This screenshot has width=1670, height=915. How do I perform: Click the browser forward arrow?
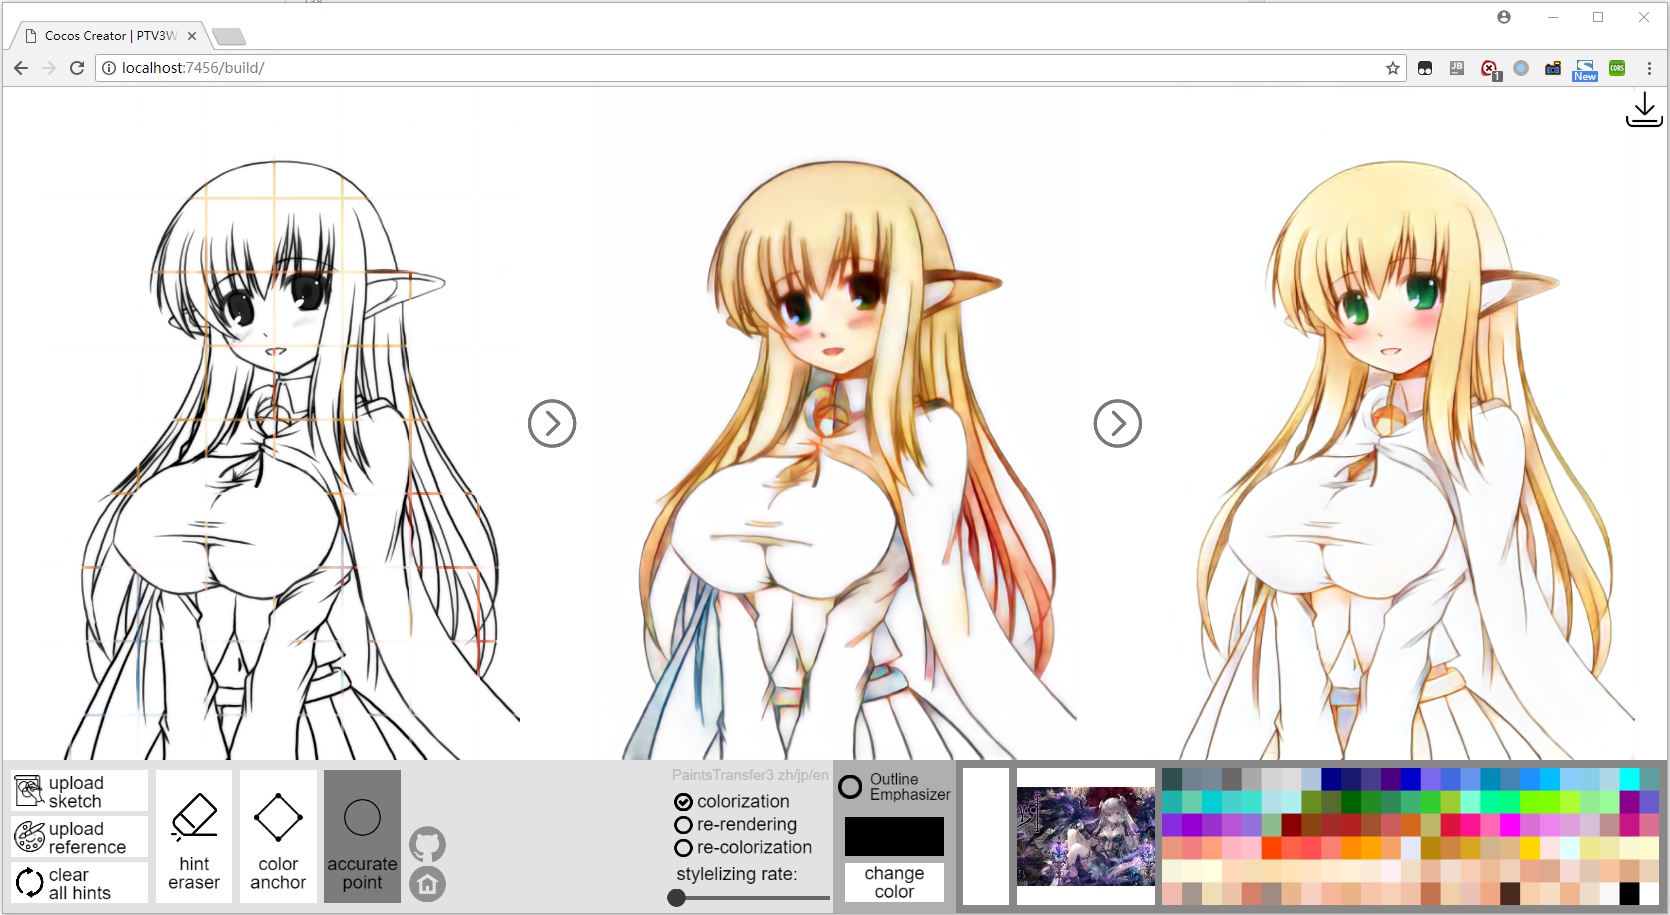pos(49,68)
